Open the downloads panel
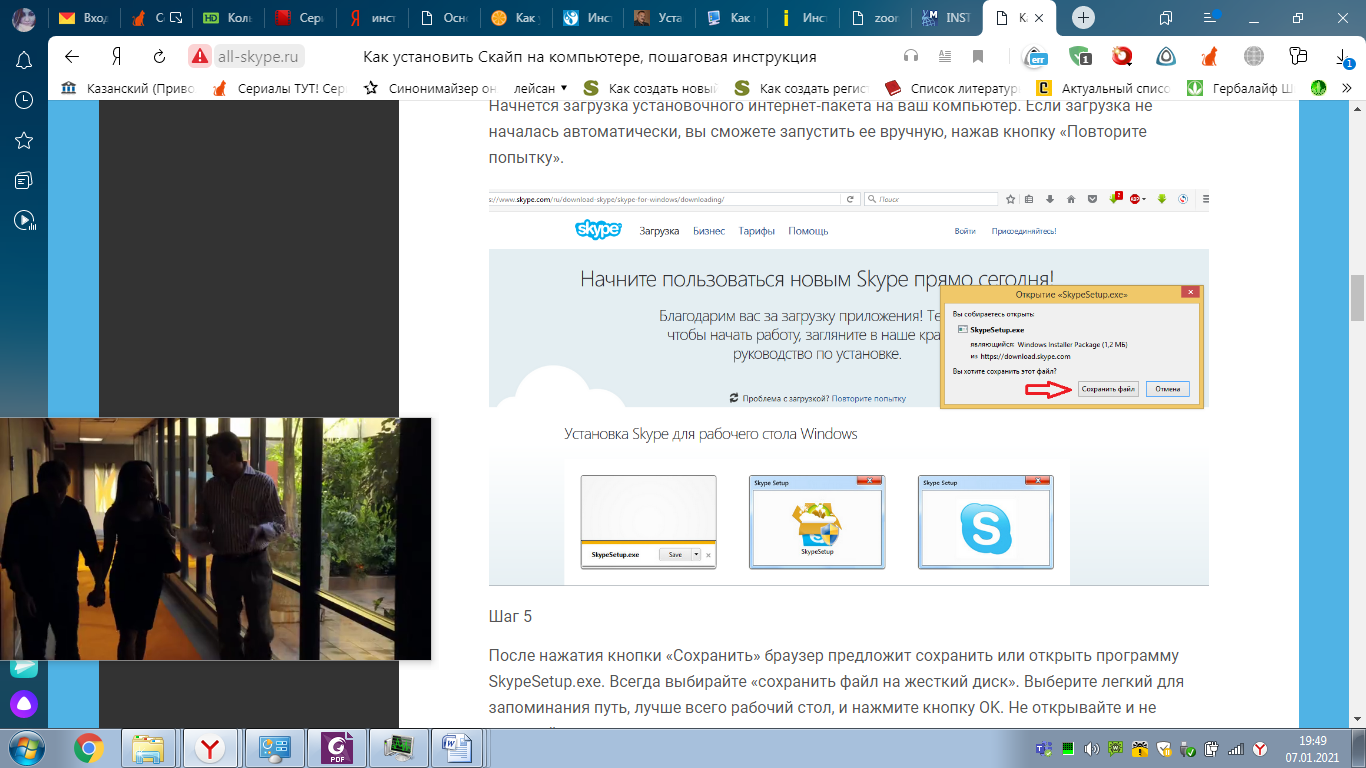Screen dimensions: 1366x768 pyautogui.click(x=1343, y=58)
